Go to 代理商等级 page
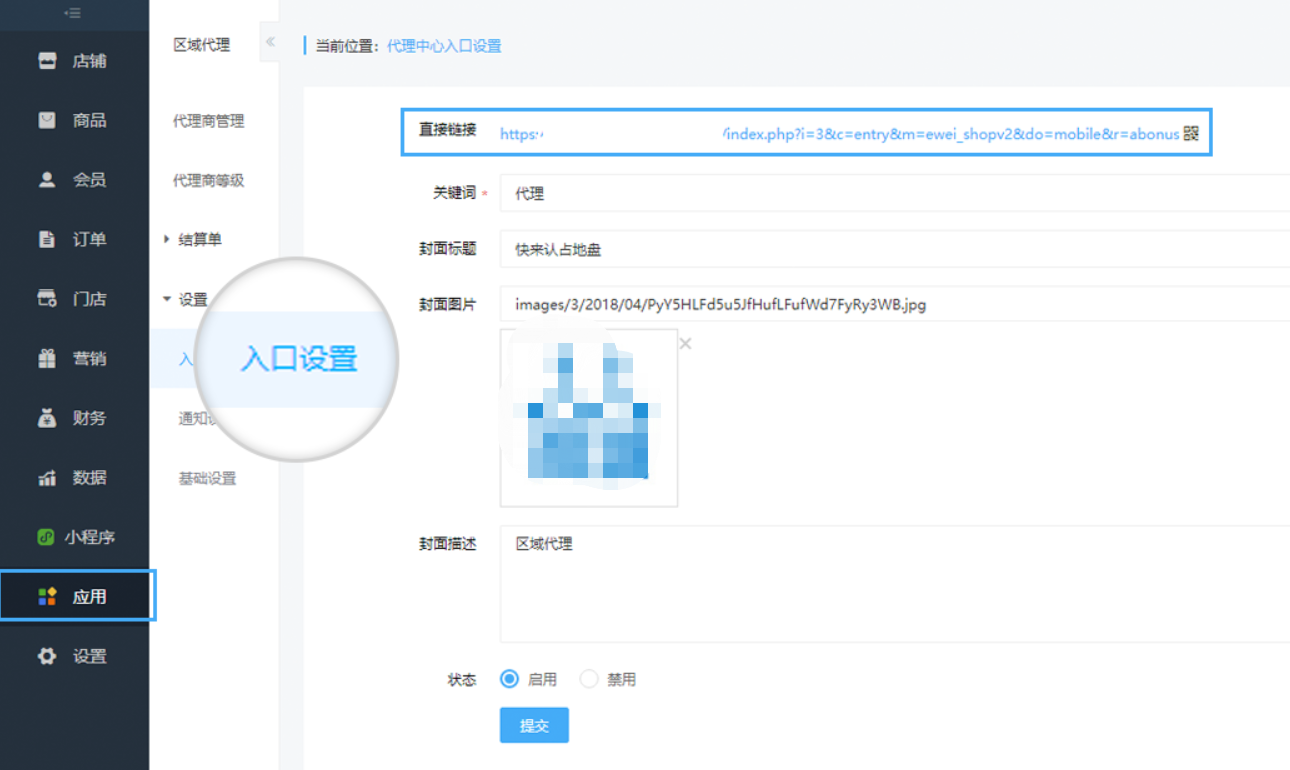This screenshot has width=1290, height=770. click(x=208, y=180)
